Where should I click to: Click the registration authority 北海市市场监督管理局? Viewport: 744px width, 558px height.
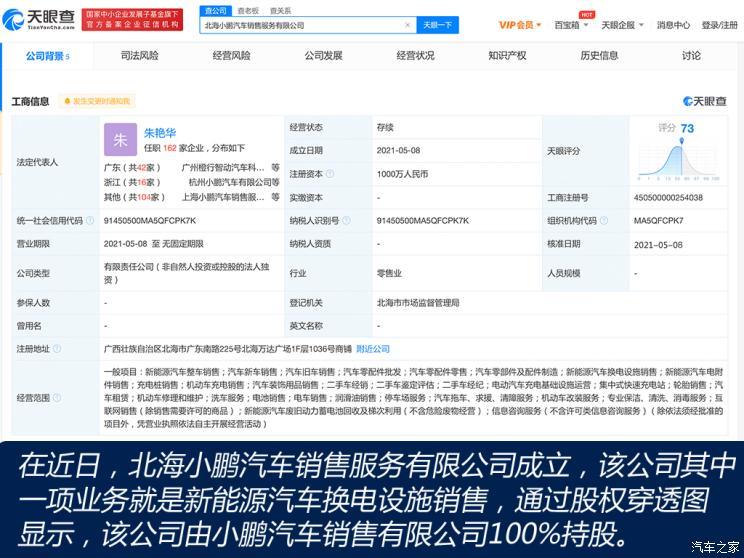[x=418, y=303]
